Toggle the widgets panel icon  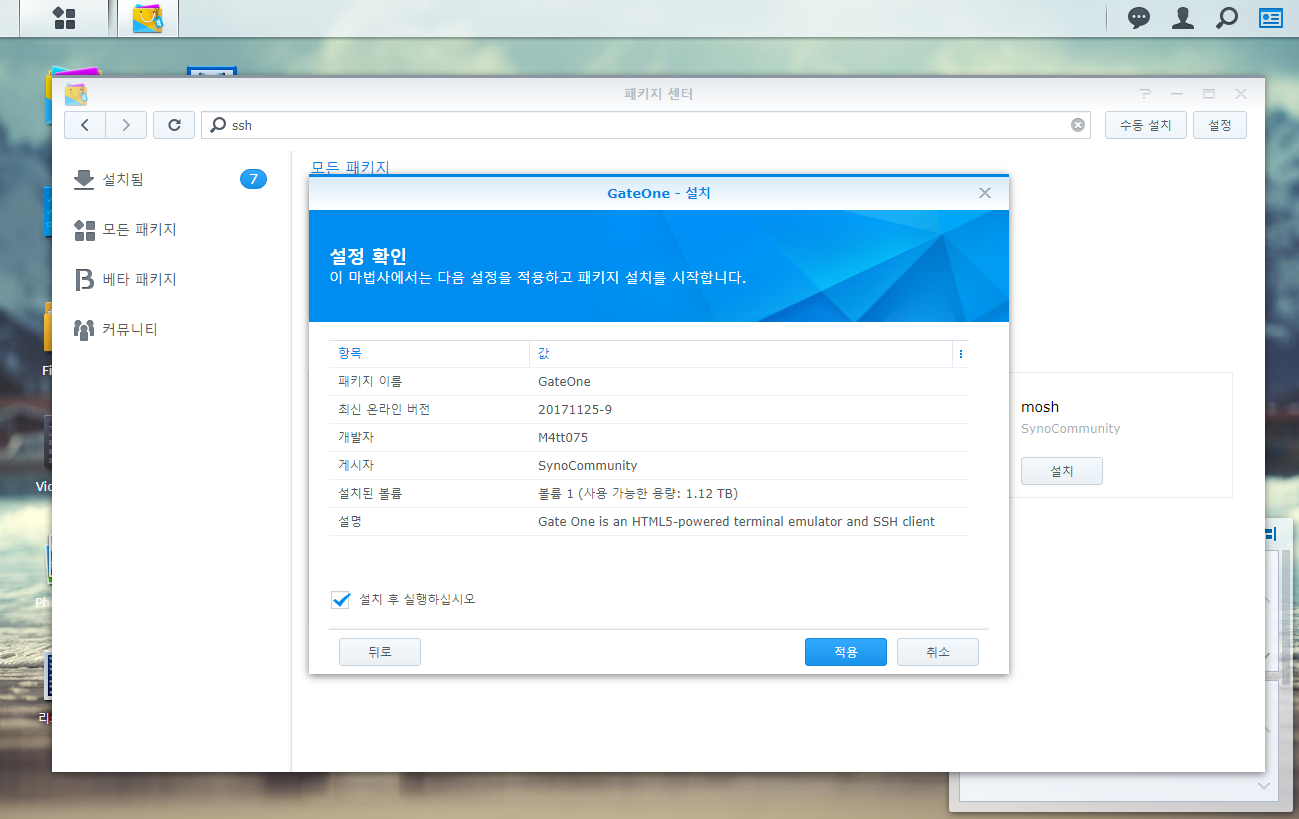pyautogui.click(x=1271, y=18)
